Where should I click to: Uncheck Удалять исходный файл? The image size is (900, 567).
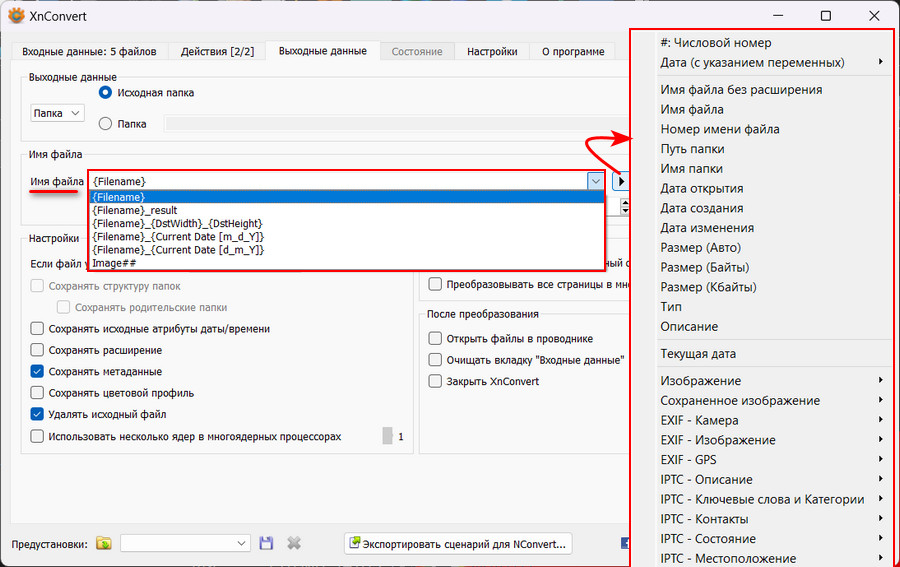click(37, 414)
